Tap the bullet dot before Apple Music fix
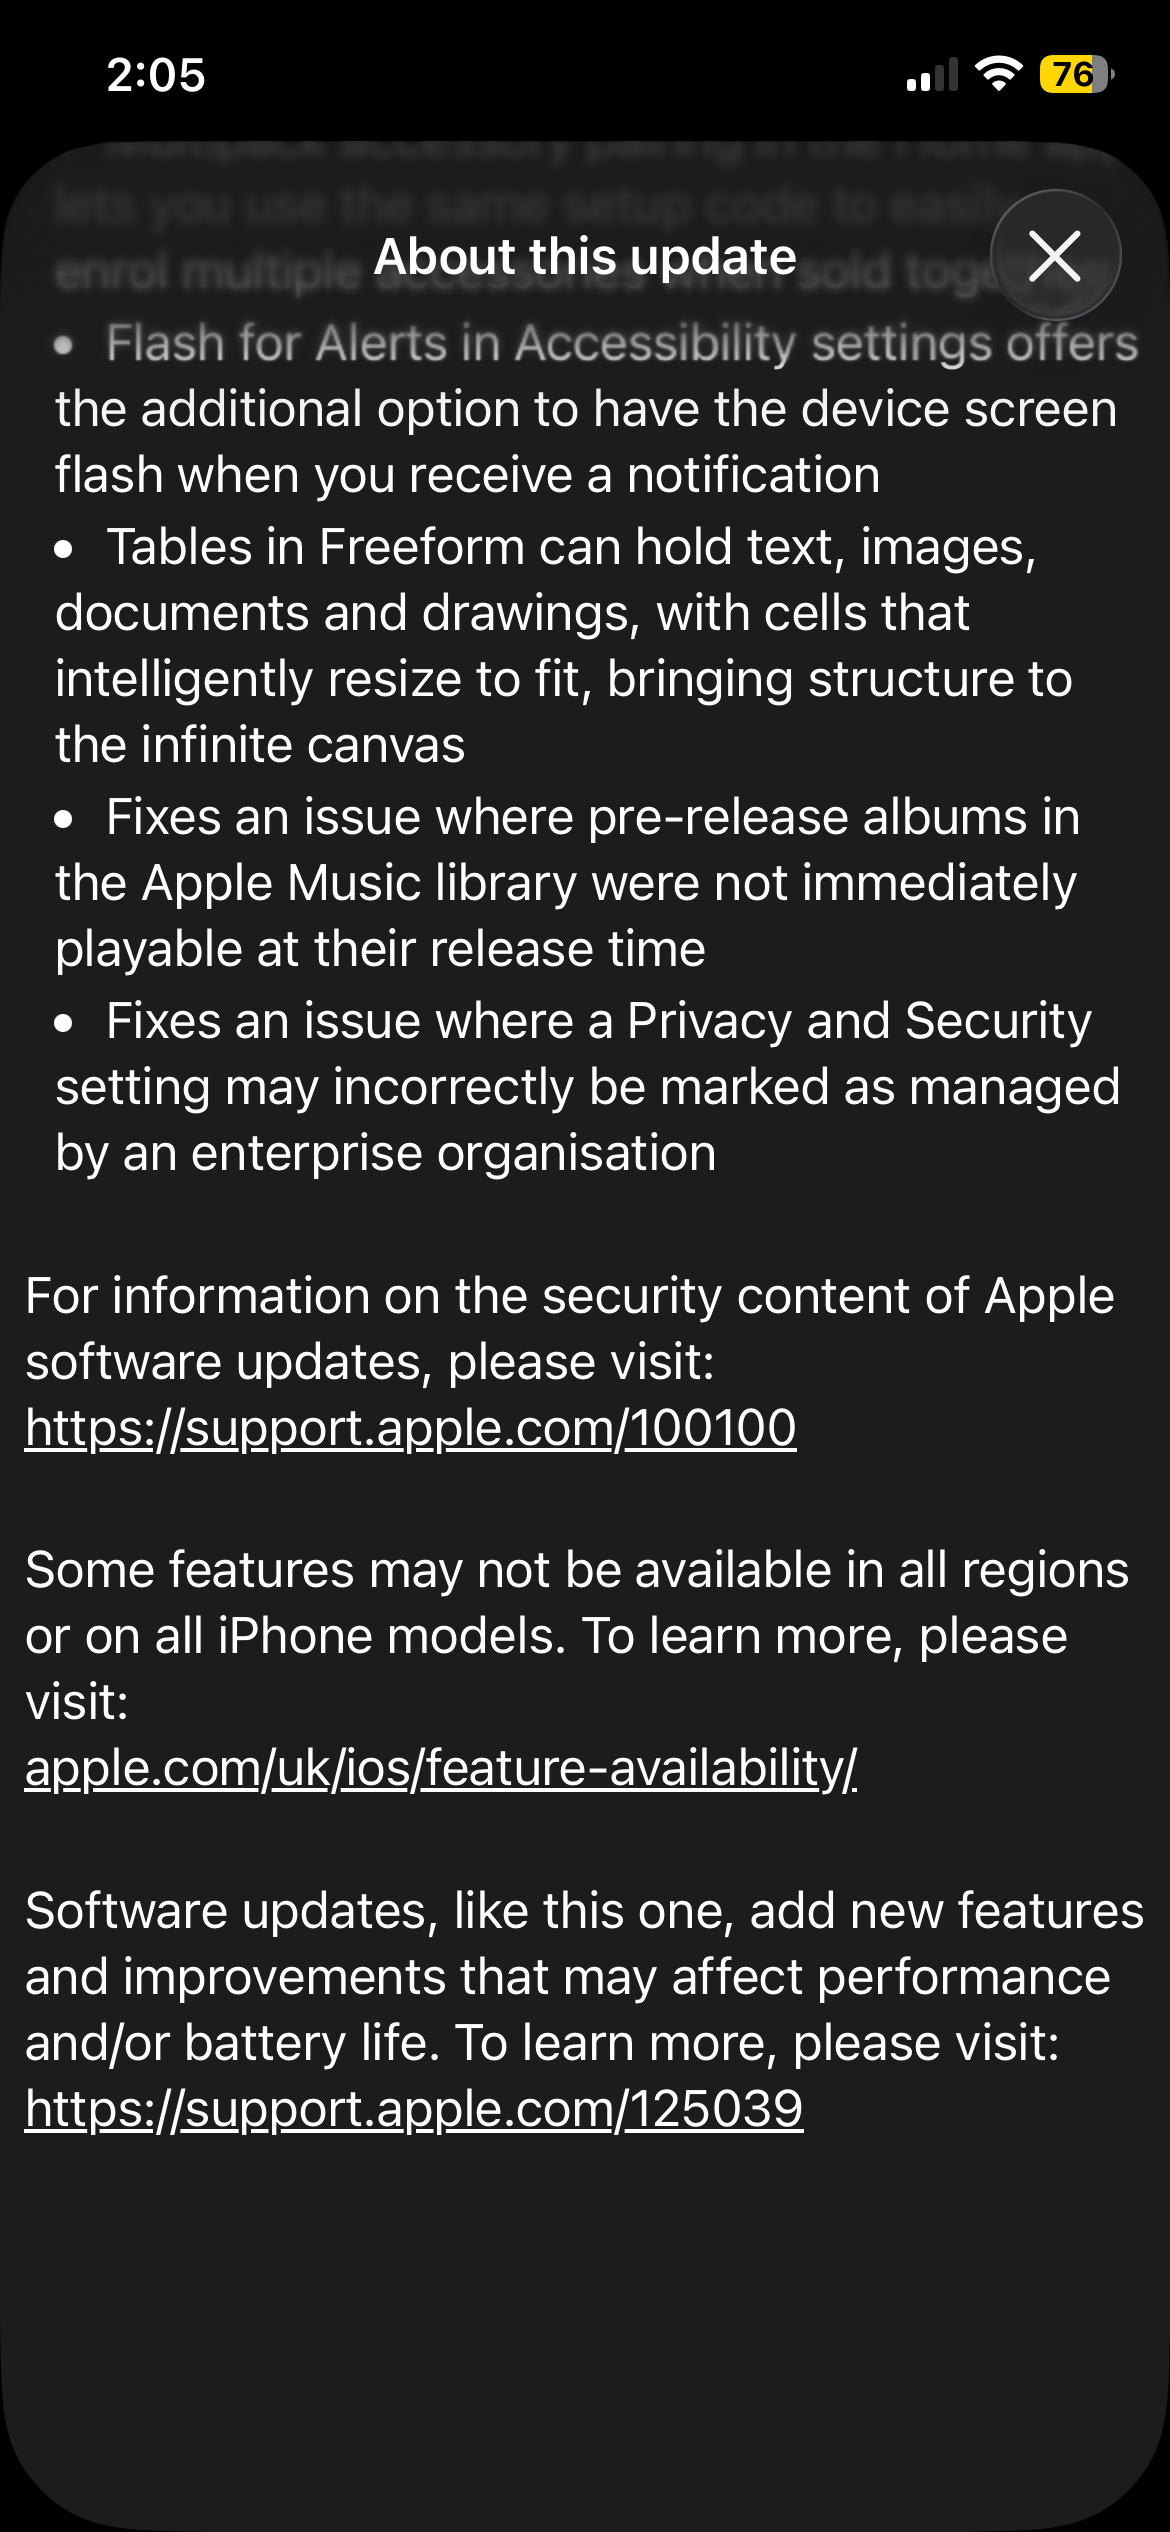 tap(64, 819)
